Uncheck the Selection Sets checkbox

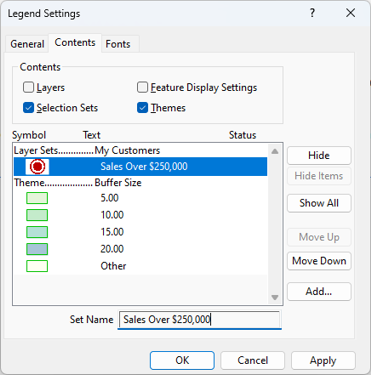[x=28, y=108]
